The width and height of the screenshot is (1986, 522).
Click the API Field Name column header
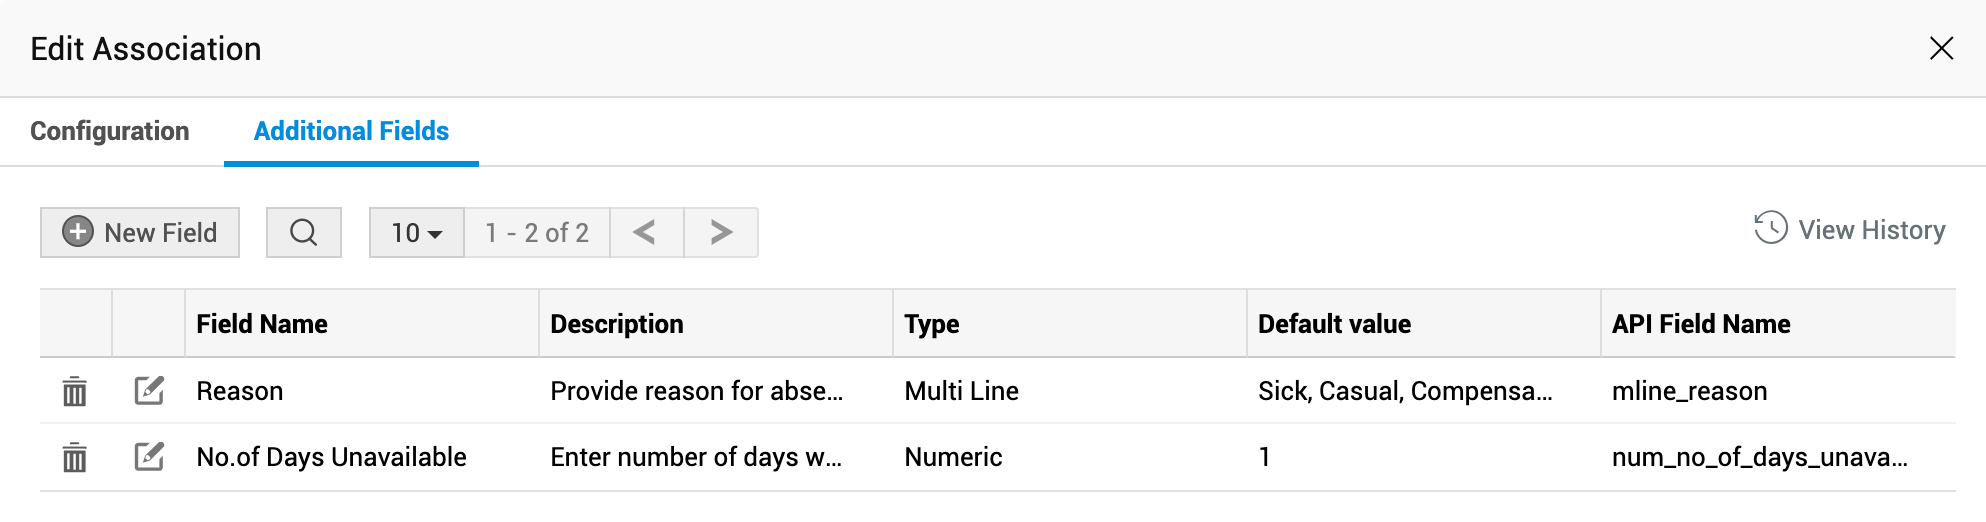[x=1701, y=324]
